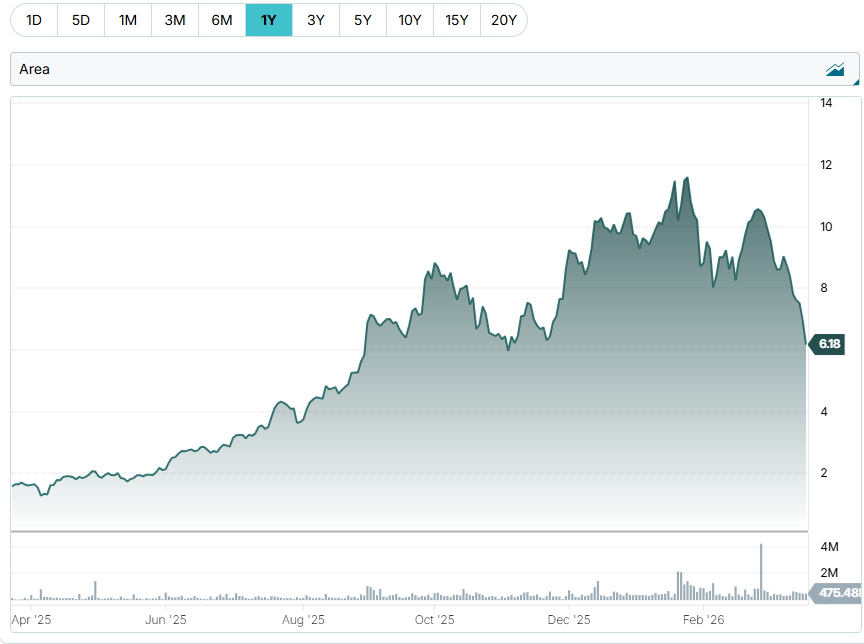Show the 5Y price history

[x=363, y=20]
